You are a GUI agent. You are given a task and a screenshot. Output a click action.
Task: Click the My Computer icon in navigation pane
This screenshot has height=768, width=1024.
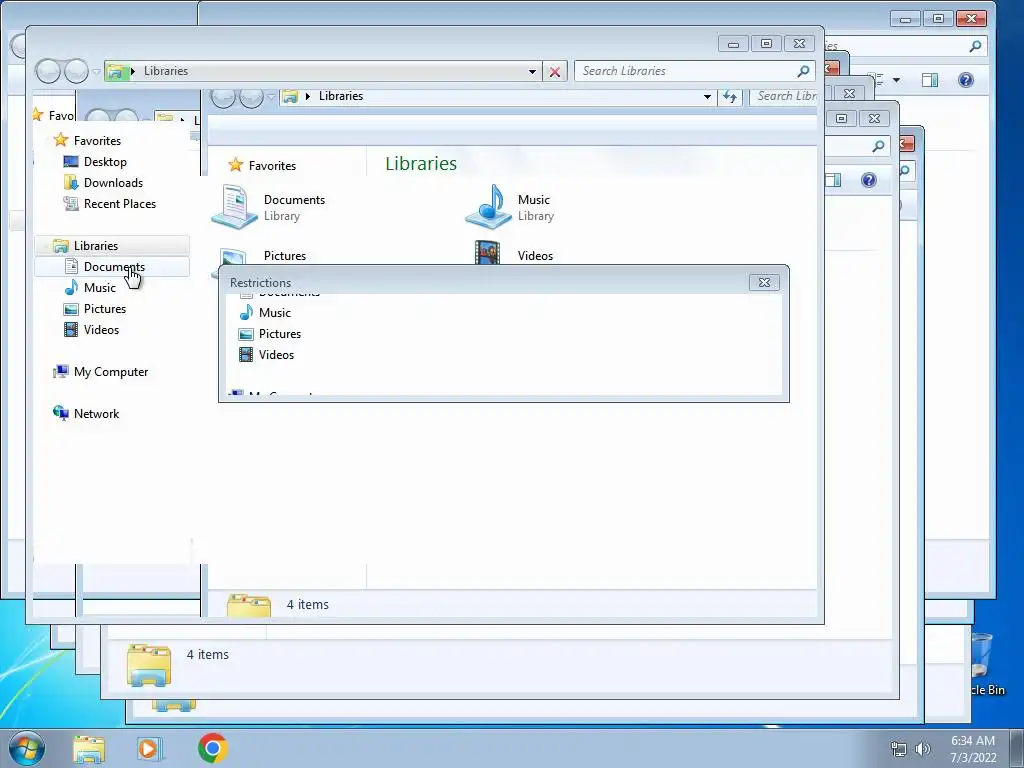coord(61,372)
